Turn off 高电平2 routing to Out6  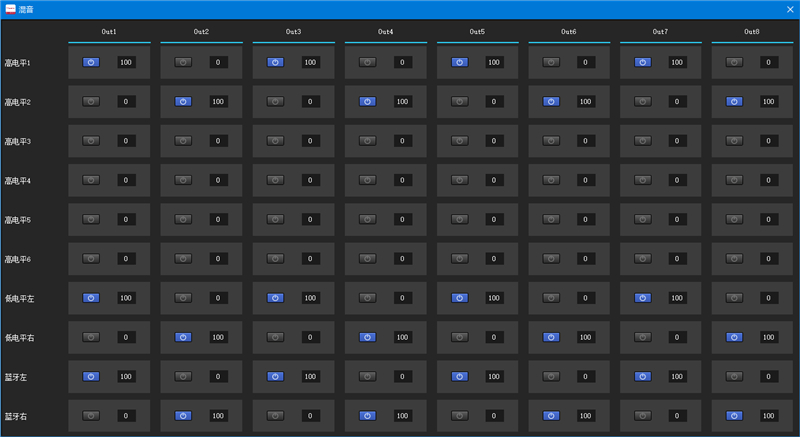tap(551, 101)
